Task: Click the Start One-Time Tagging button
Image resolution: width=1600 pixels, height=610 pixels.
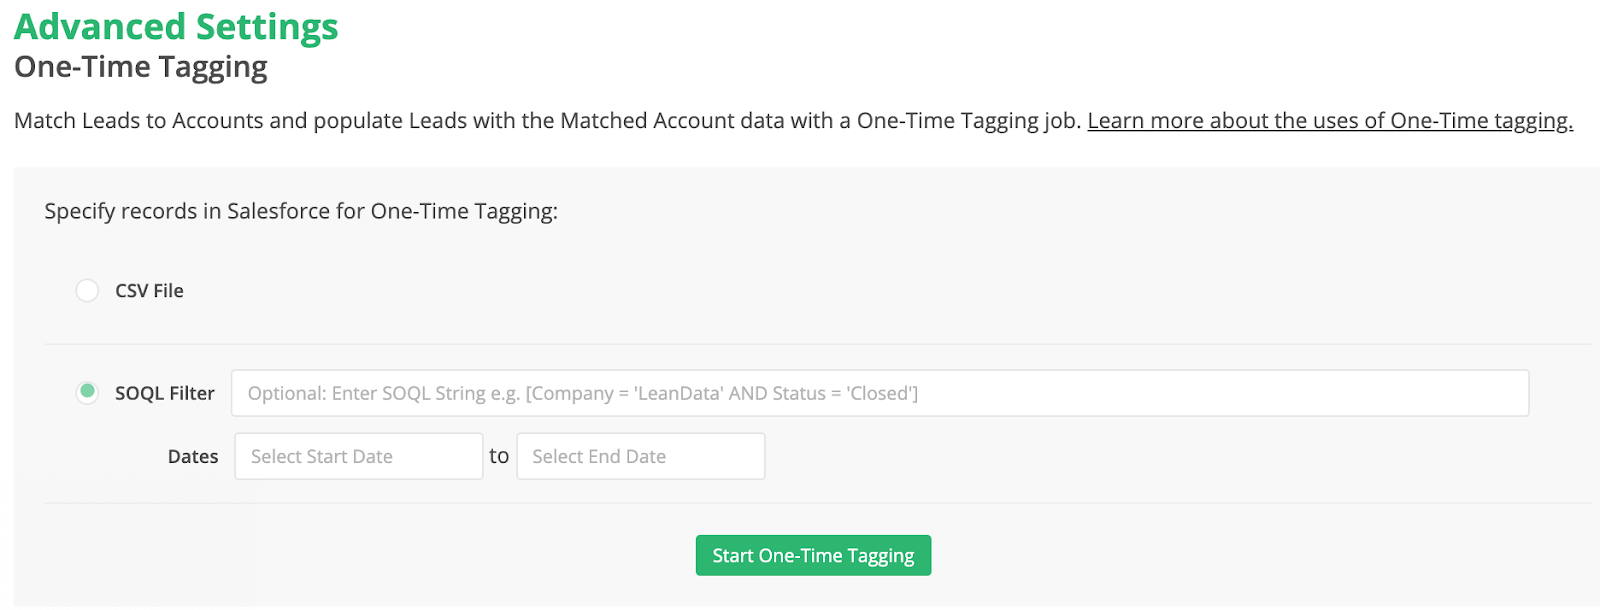Action: tap(813, 555)
